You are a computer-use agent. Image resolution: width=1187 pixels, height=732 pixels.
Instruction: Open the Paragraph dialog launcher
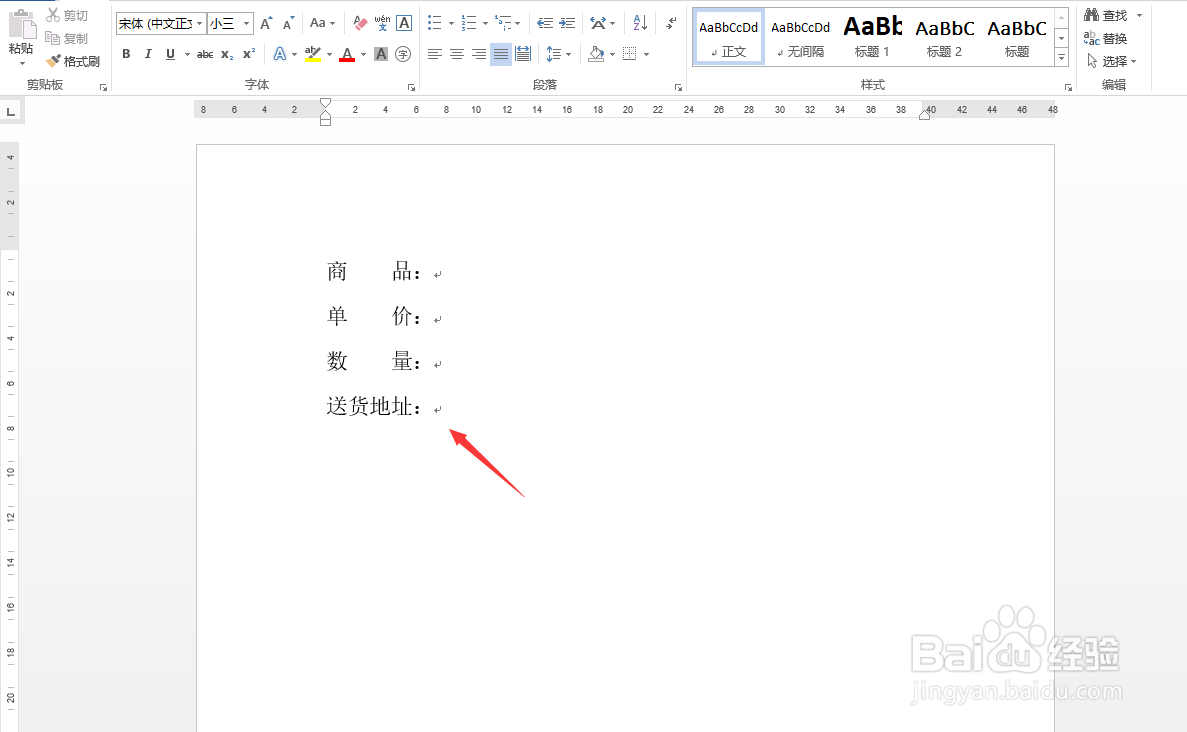678,87
